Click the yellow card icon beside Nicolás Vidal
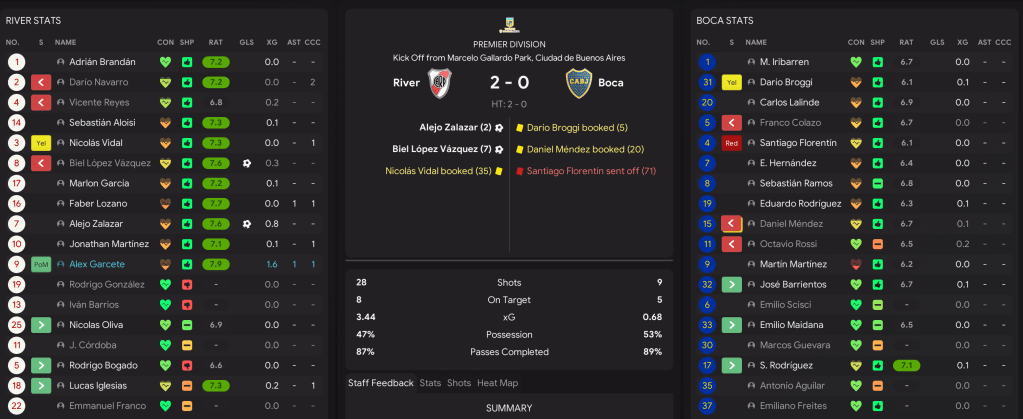This screenshot has height=419, width=1023. click(41, 143)
